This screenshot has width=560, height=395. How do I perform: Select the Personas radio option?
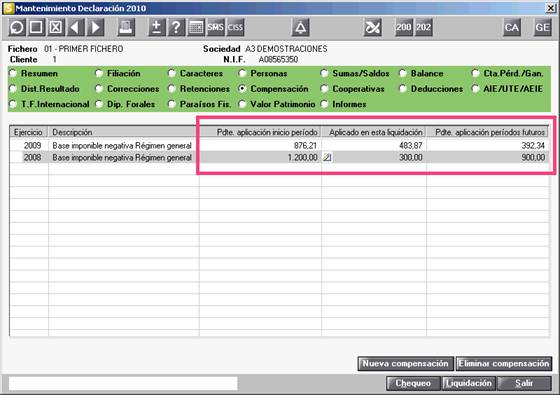(x=242, y=73)
